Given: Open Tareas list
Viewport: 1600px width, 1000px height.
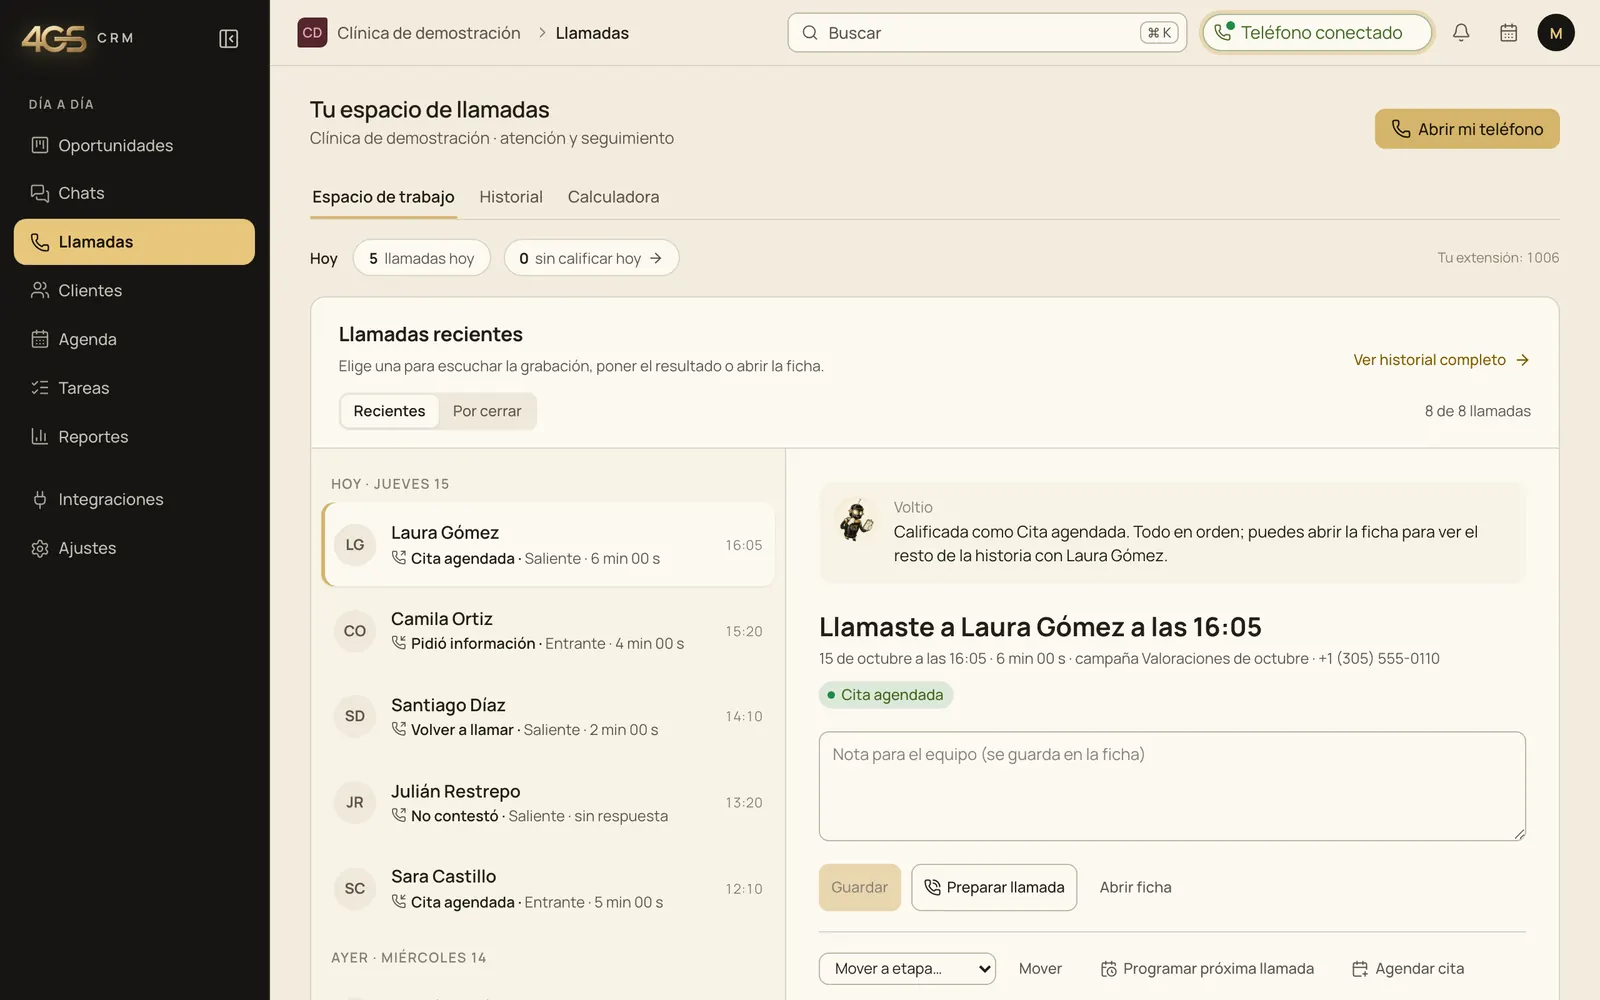Looking at the screenshot, I should tap(134, 388).
